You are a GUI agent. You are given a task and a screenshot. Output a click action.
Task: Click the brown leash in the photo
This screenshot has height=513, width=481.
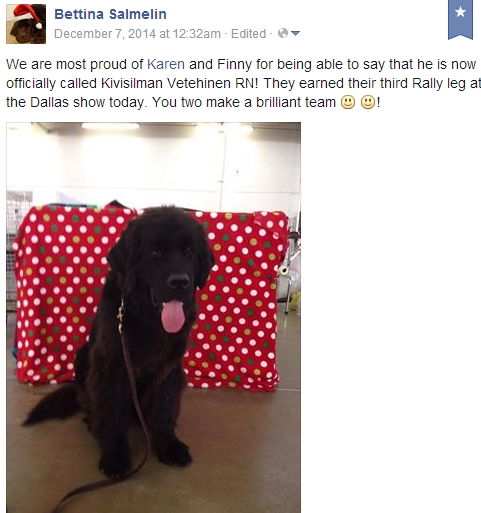tap(138, 410)
